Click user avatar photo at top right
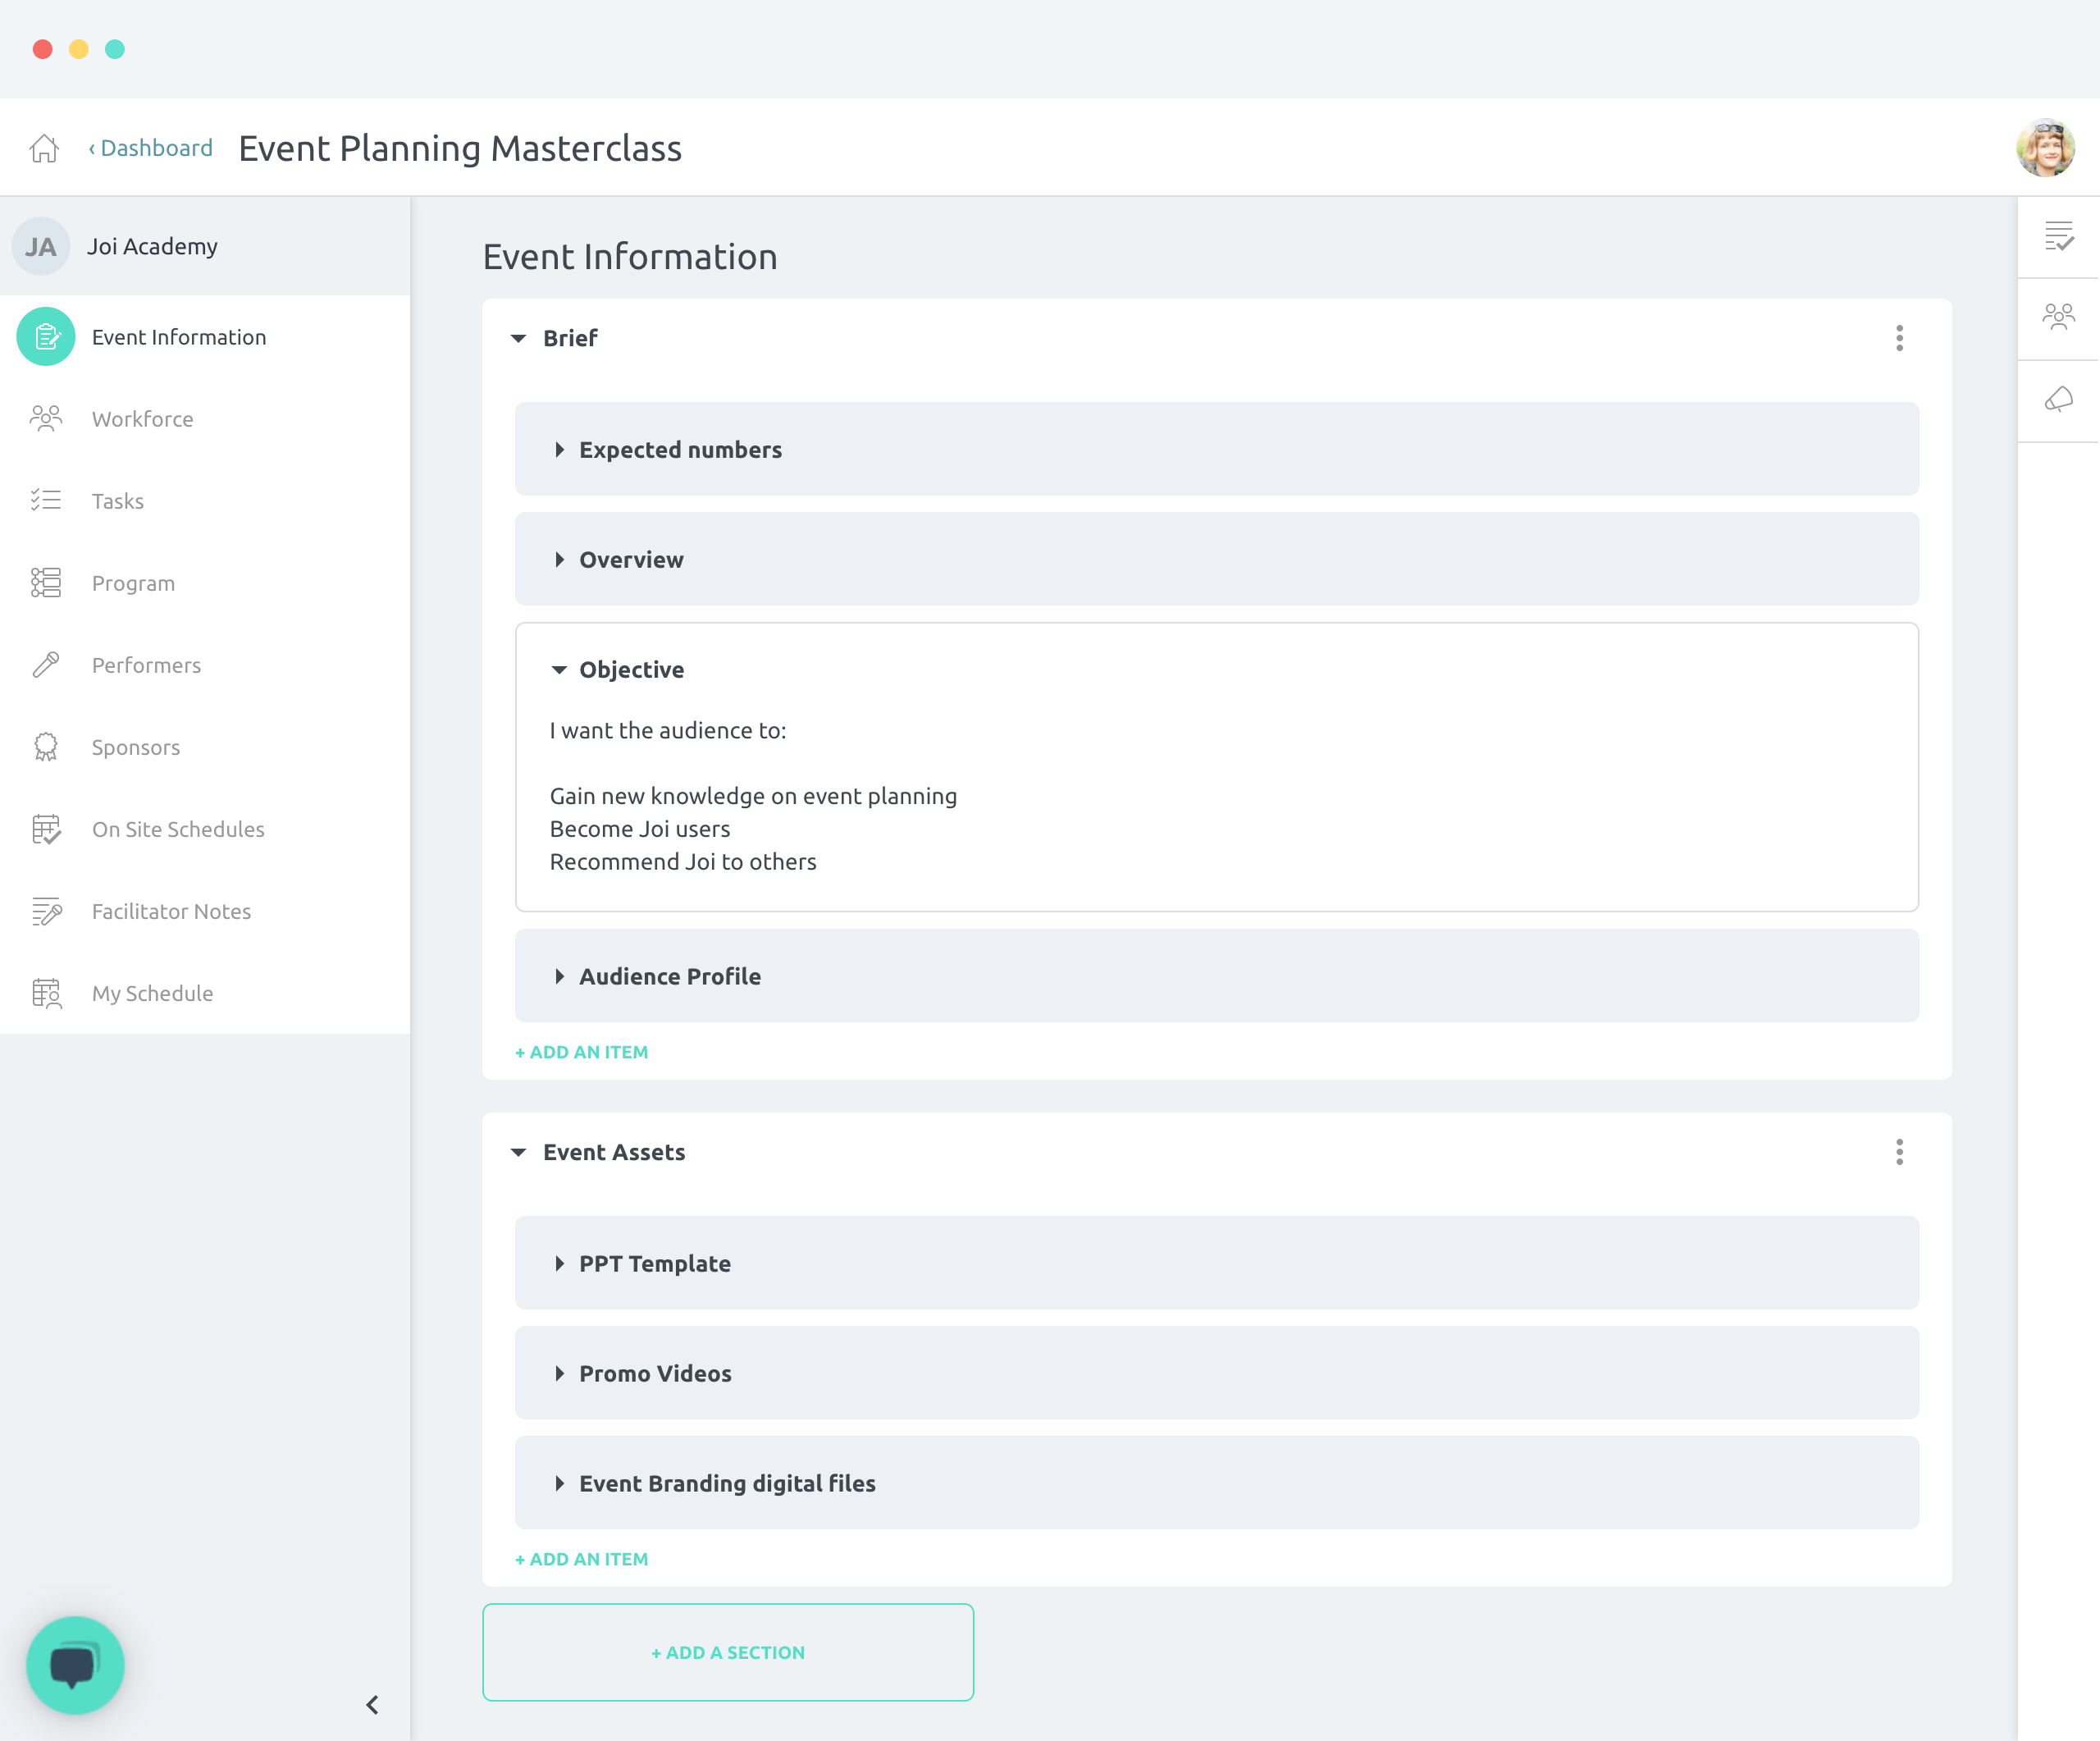The image size is (2100, 1741). coord(2045,148)
